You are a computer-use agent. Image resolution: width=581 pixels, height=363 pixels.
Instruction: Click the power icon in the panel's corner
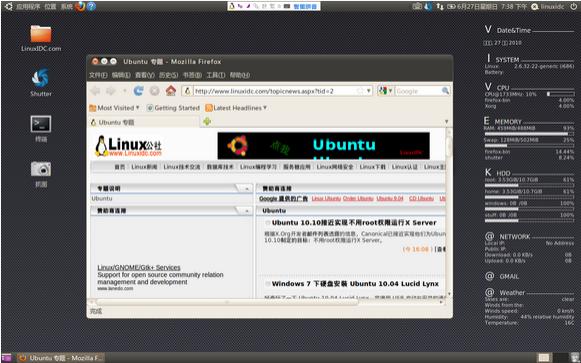574,6
